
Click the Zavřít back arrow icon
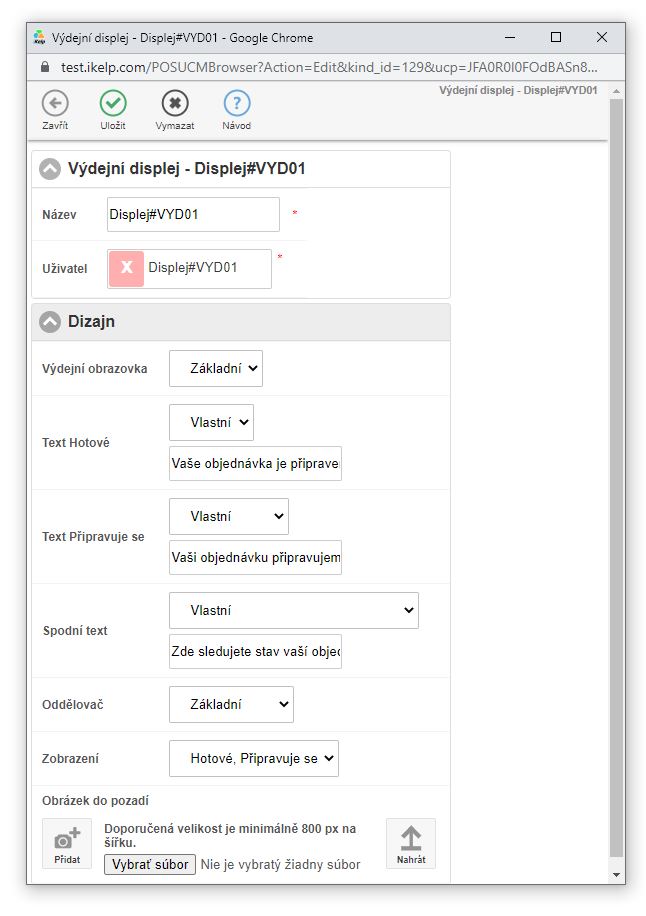55,103
